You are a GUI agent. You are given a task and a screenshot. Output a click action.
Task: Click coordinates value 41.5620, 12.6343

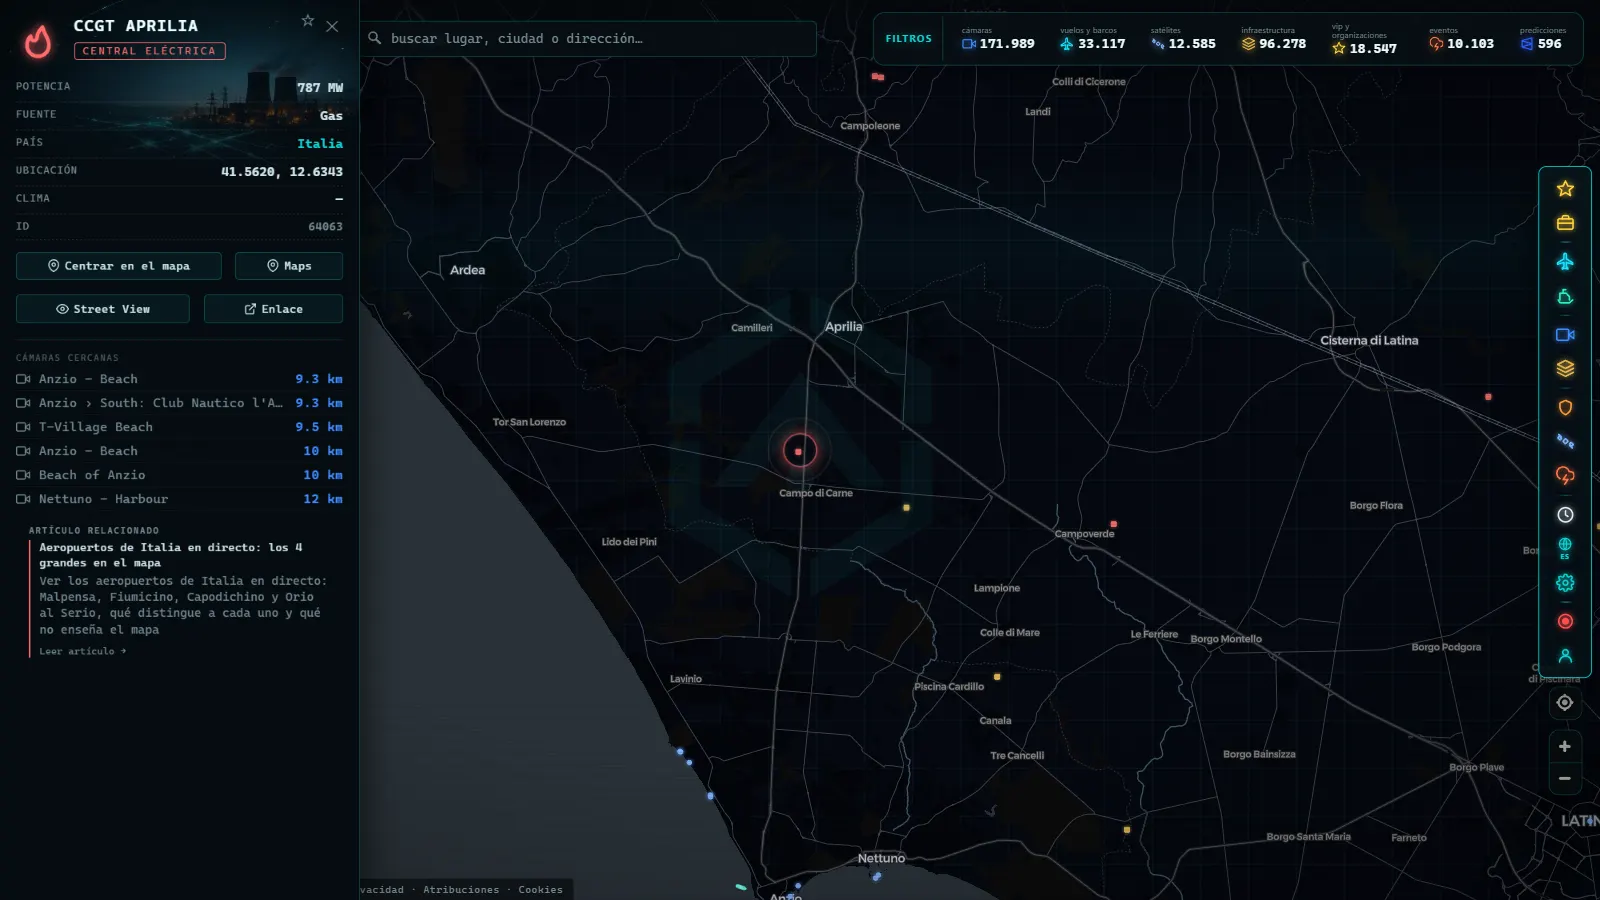(282, 172)
